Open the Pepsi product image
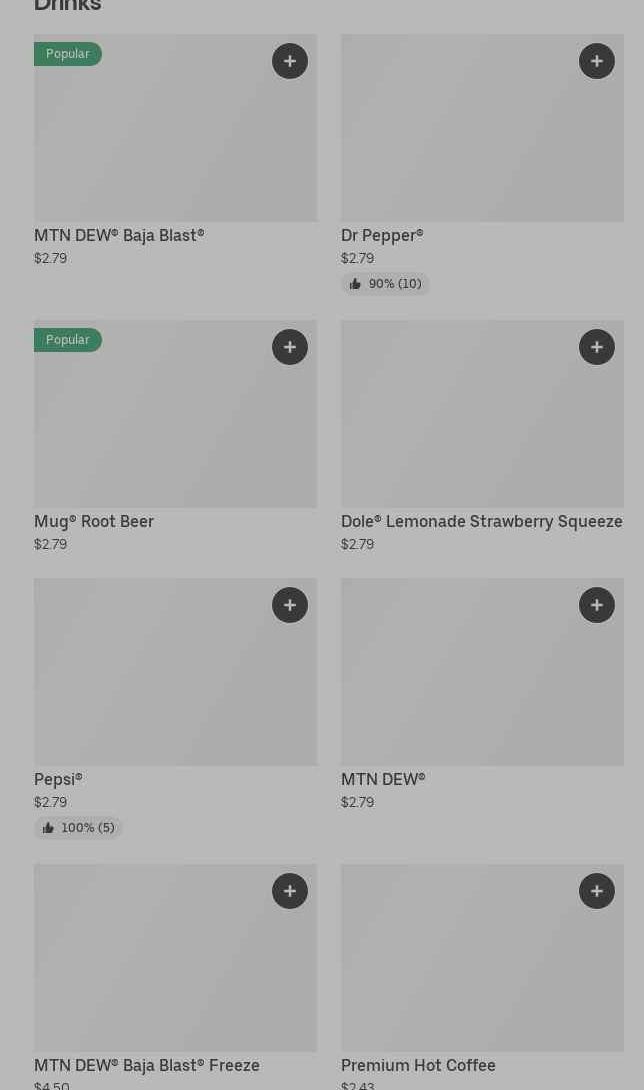Viewport: 644px width, 1090px height. click(175, 680)
